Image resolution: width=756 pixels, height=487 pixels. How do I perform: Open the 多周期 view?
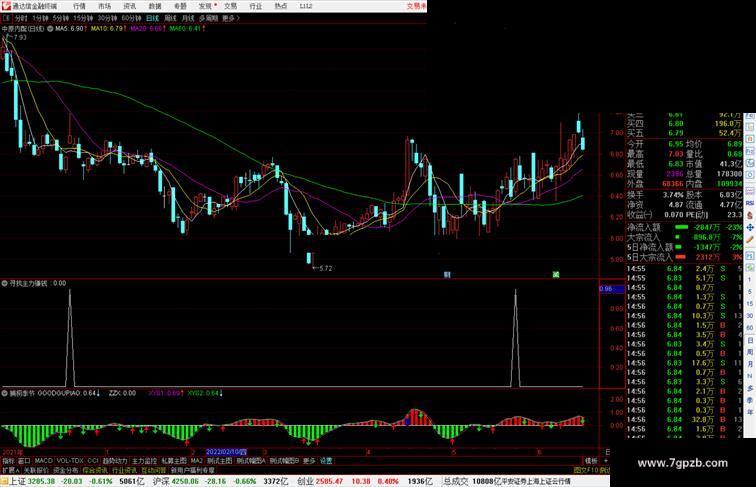[x=208, y=18]
